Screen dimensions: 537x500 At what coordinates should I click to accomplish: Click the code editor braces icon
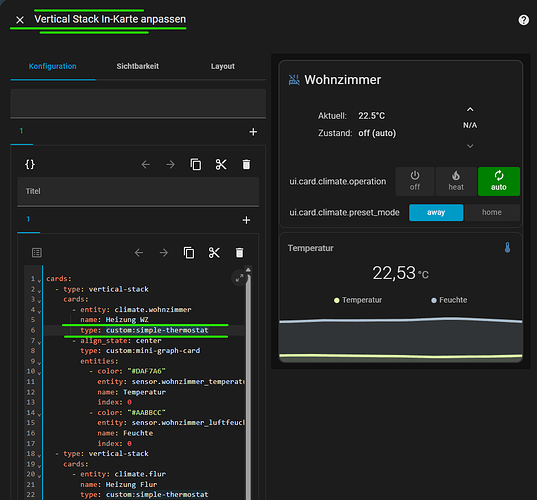(30, 164)
